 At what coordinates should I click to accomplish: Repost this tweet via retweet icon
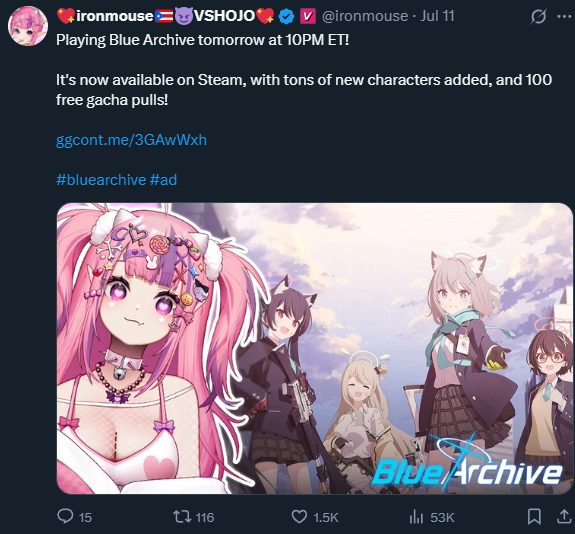pyautogui.click(x=182, y=517)
